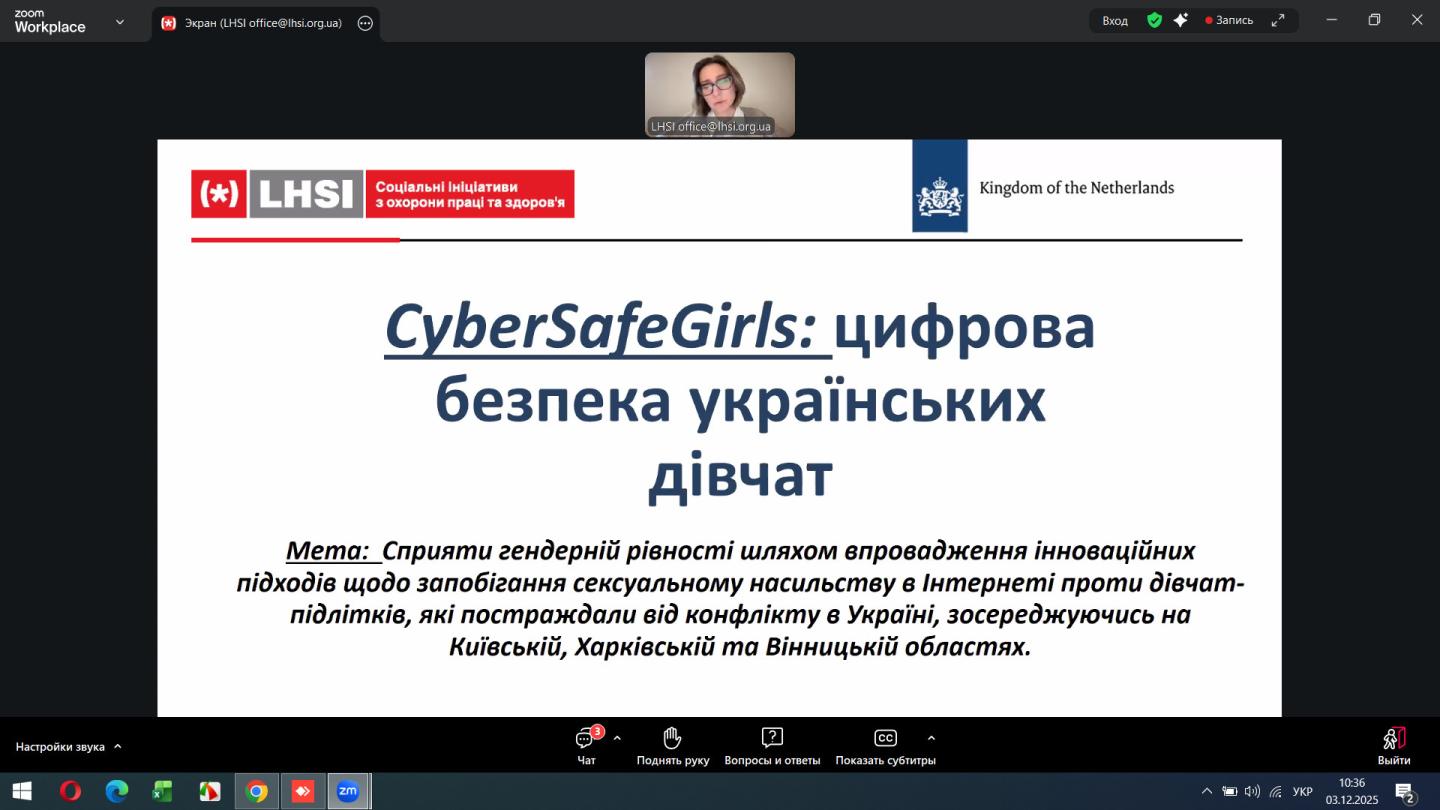Switch to AnyDesk in the taskbar
Image resolution: width=1440 pixels, height=810 pixels.
pos(302,791)
